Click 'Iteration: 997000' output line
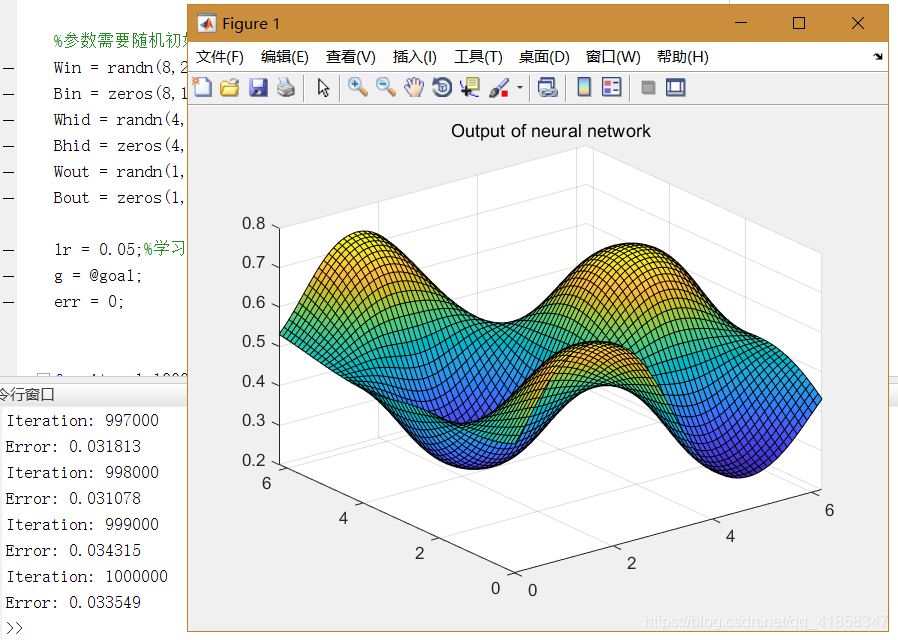The width and height of the screenshot is (898, 640). pos(82,420)
